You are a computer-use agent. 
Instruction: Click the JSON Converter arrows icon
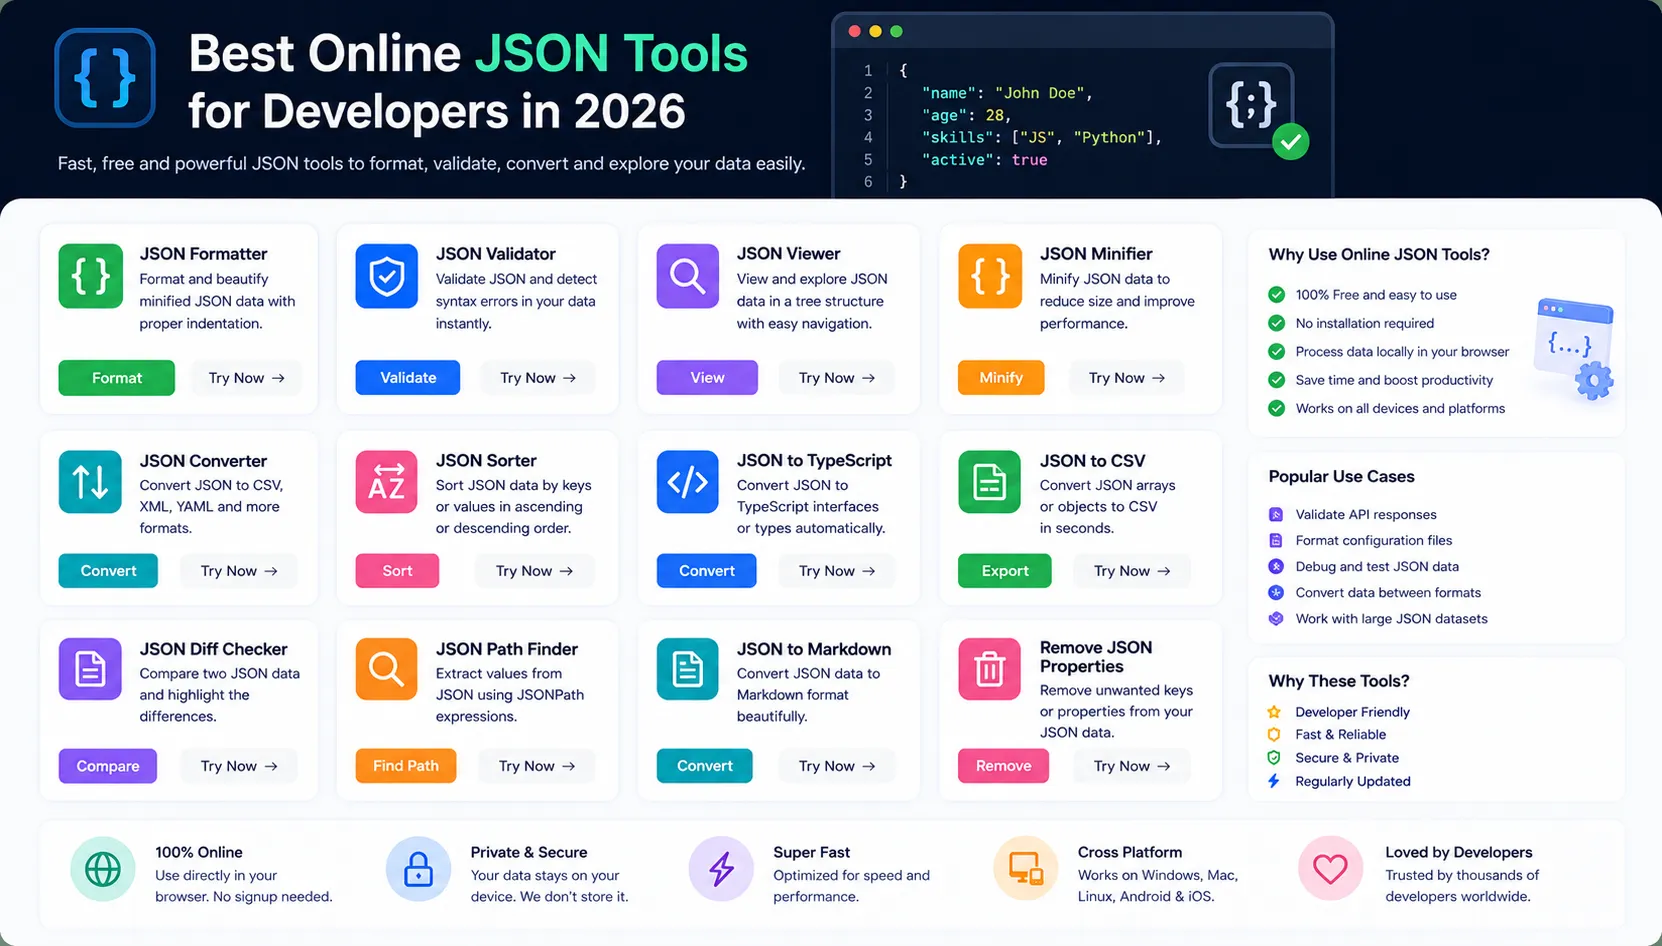click(90, 482)
